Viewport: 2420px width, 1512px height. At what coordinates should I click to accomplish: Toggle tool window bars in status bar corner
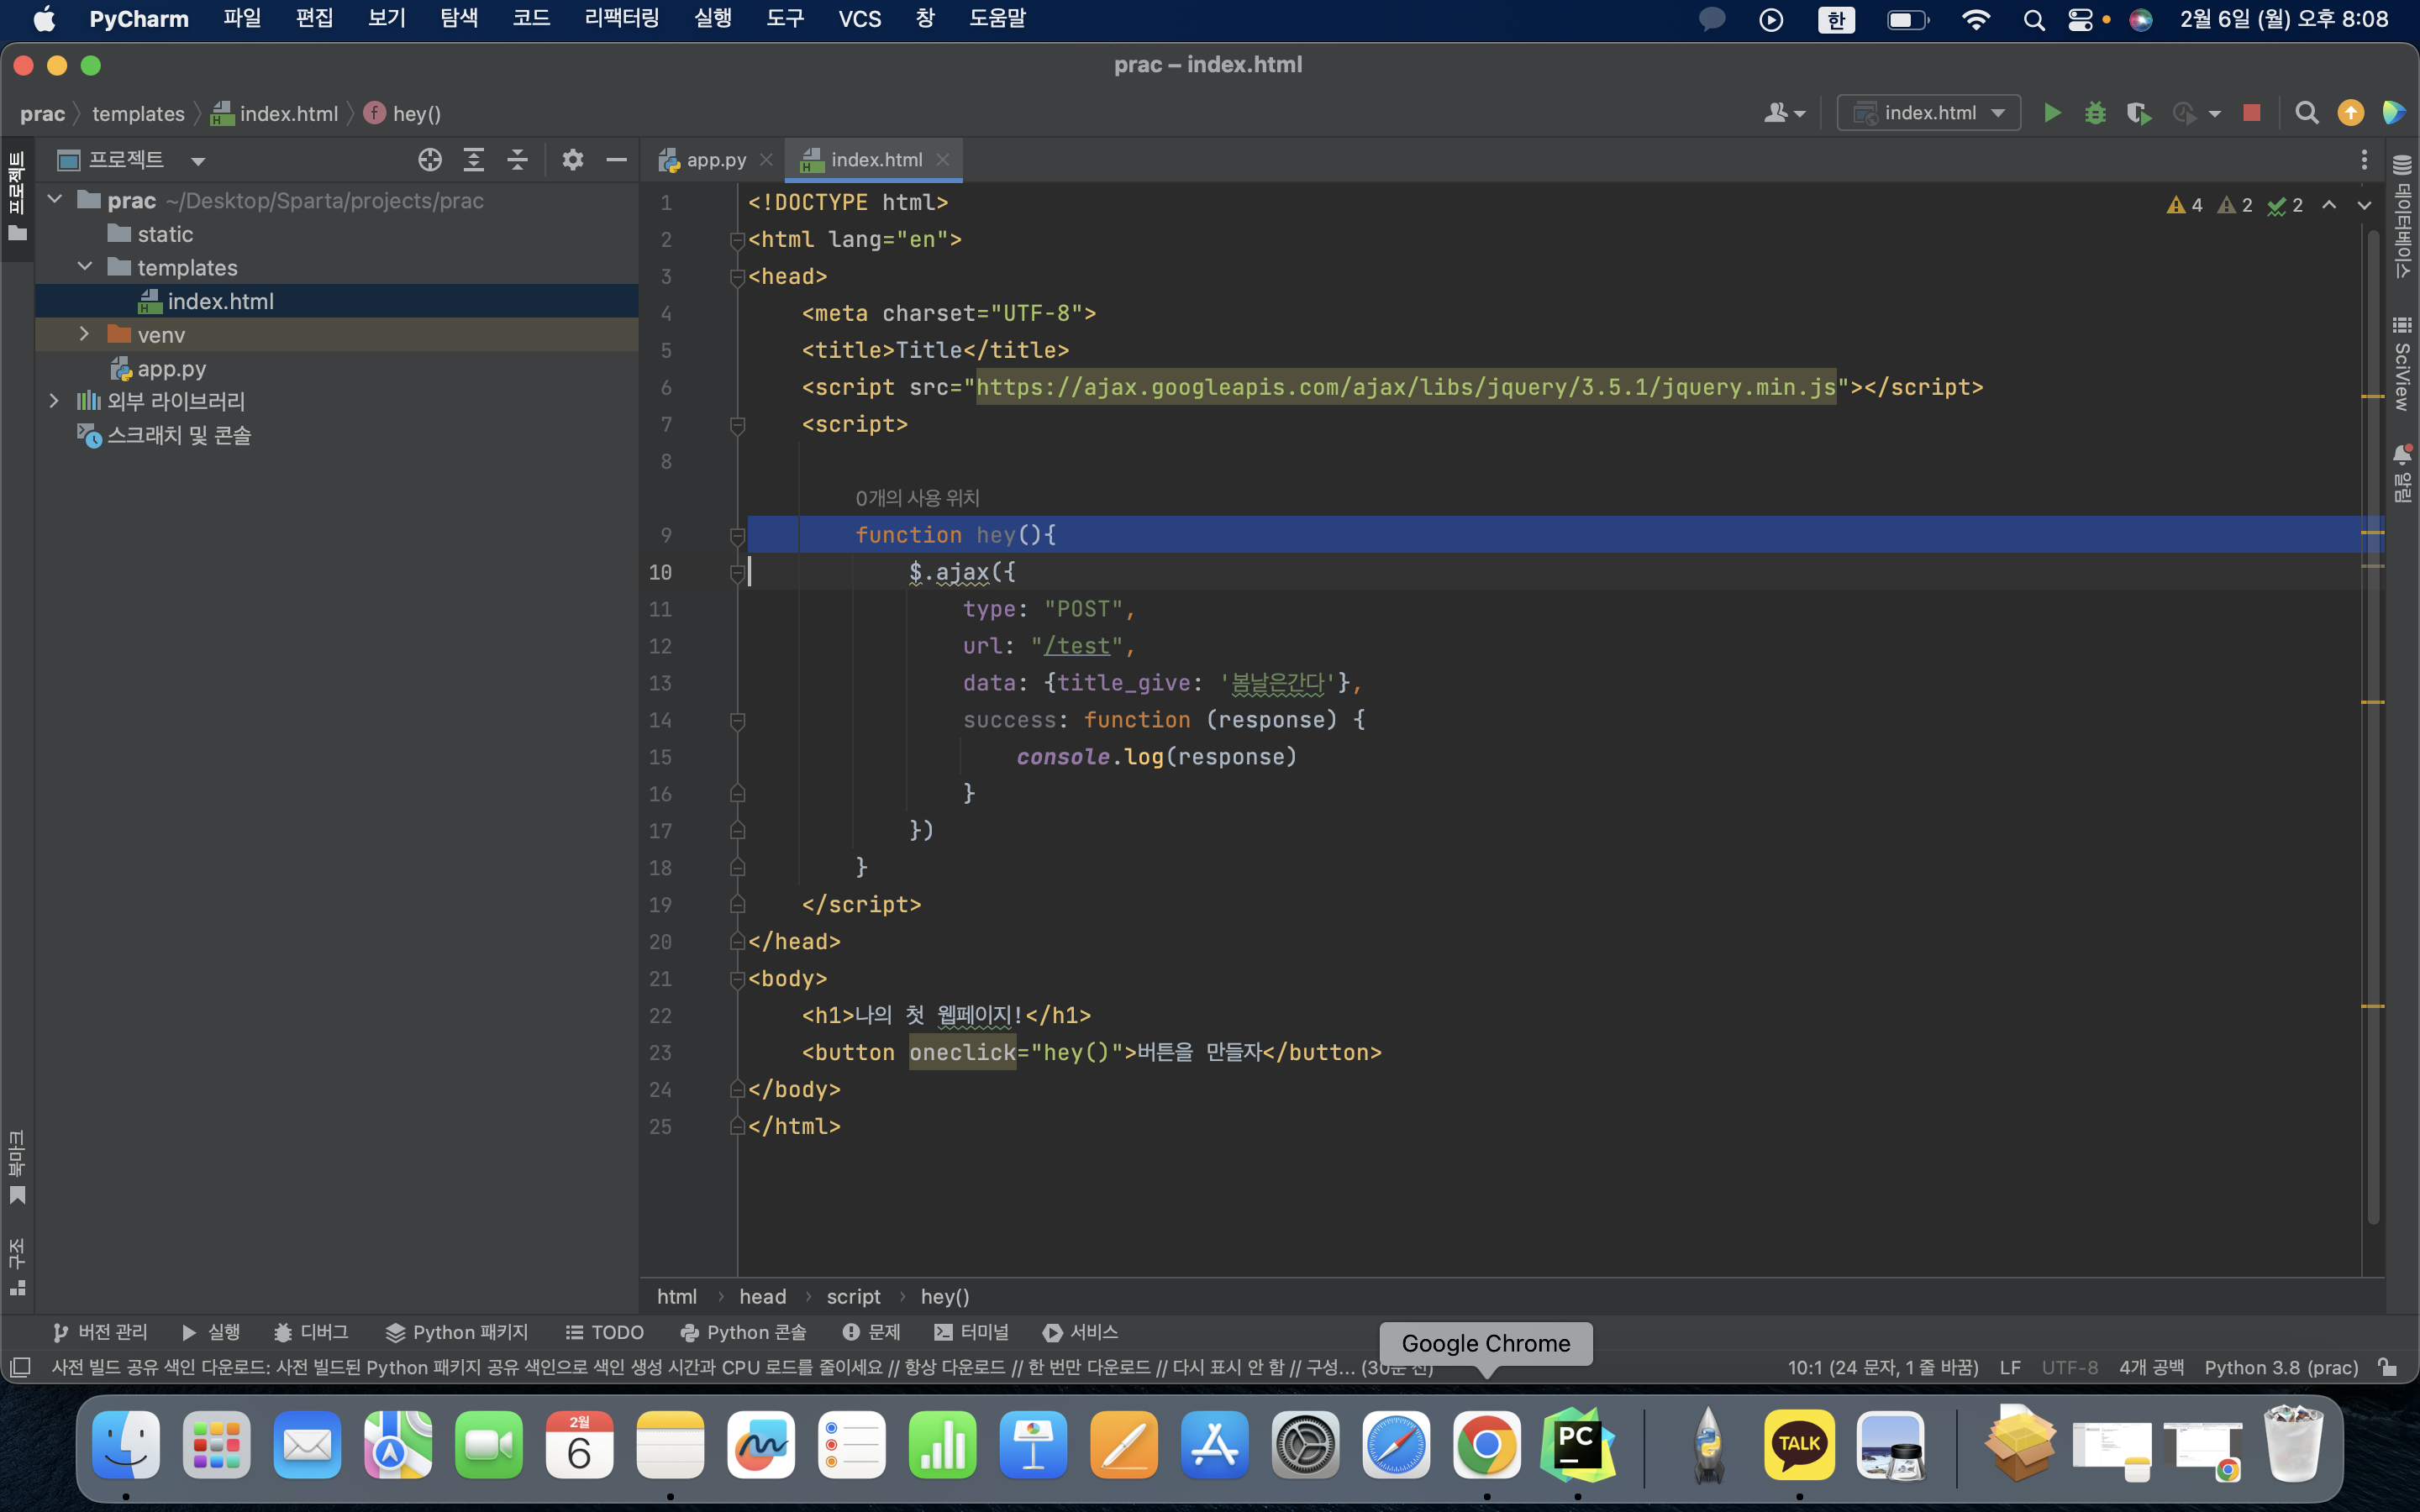point(20,1367)
